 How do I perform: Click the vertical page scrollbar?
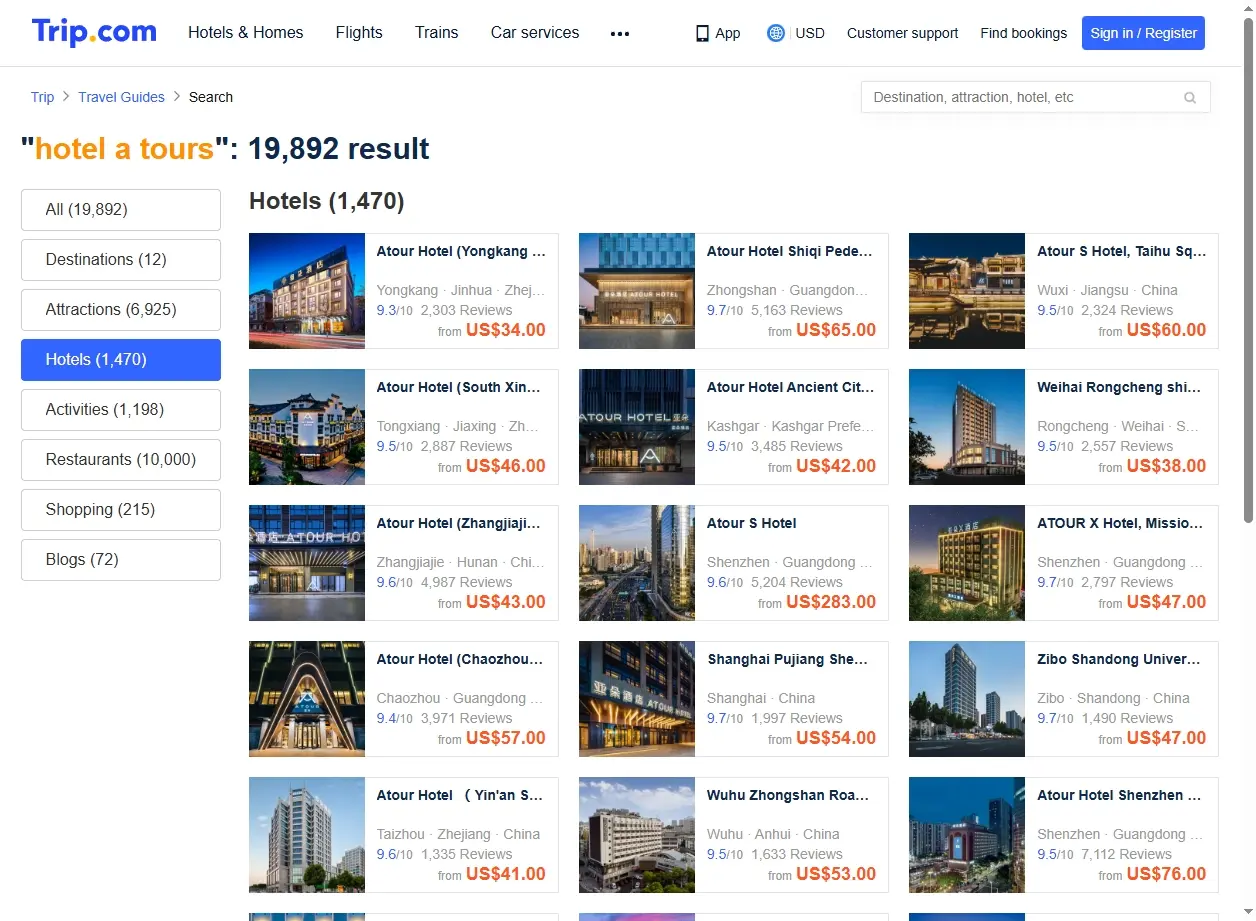pyautogui.click(x=1248, y=270)
